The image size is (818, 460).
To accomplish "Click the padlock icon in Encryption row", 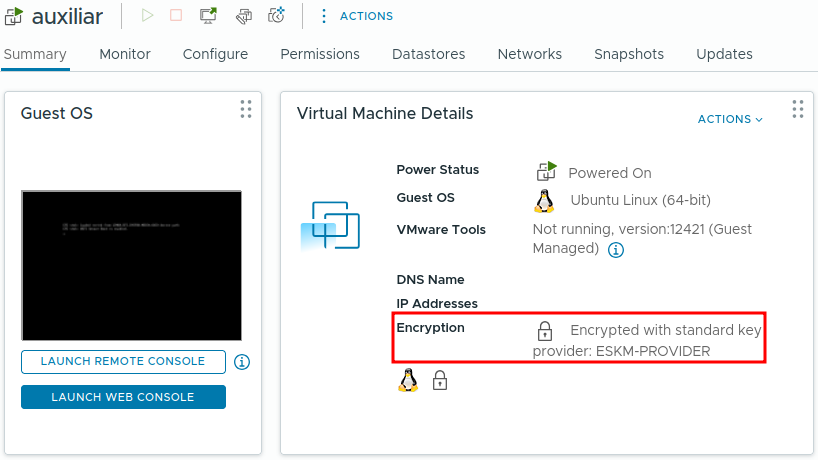I will point(545,331).
